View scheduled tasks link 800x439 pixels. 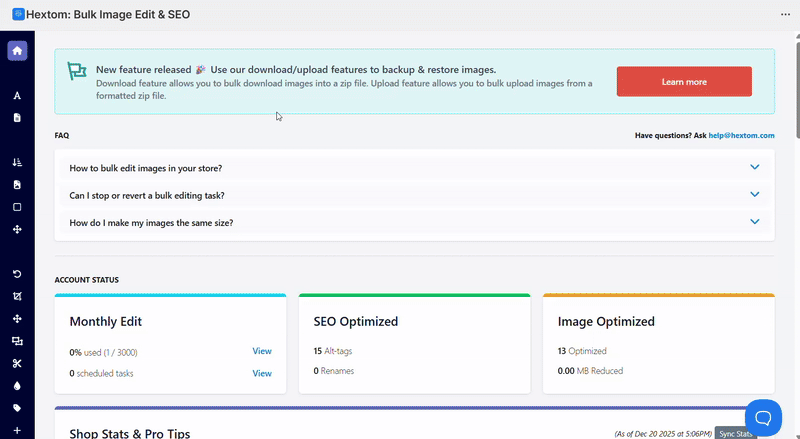262,374
